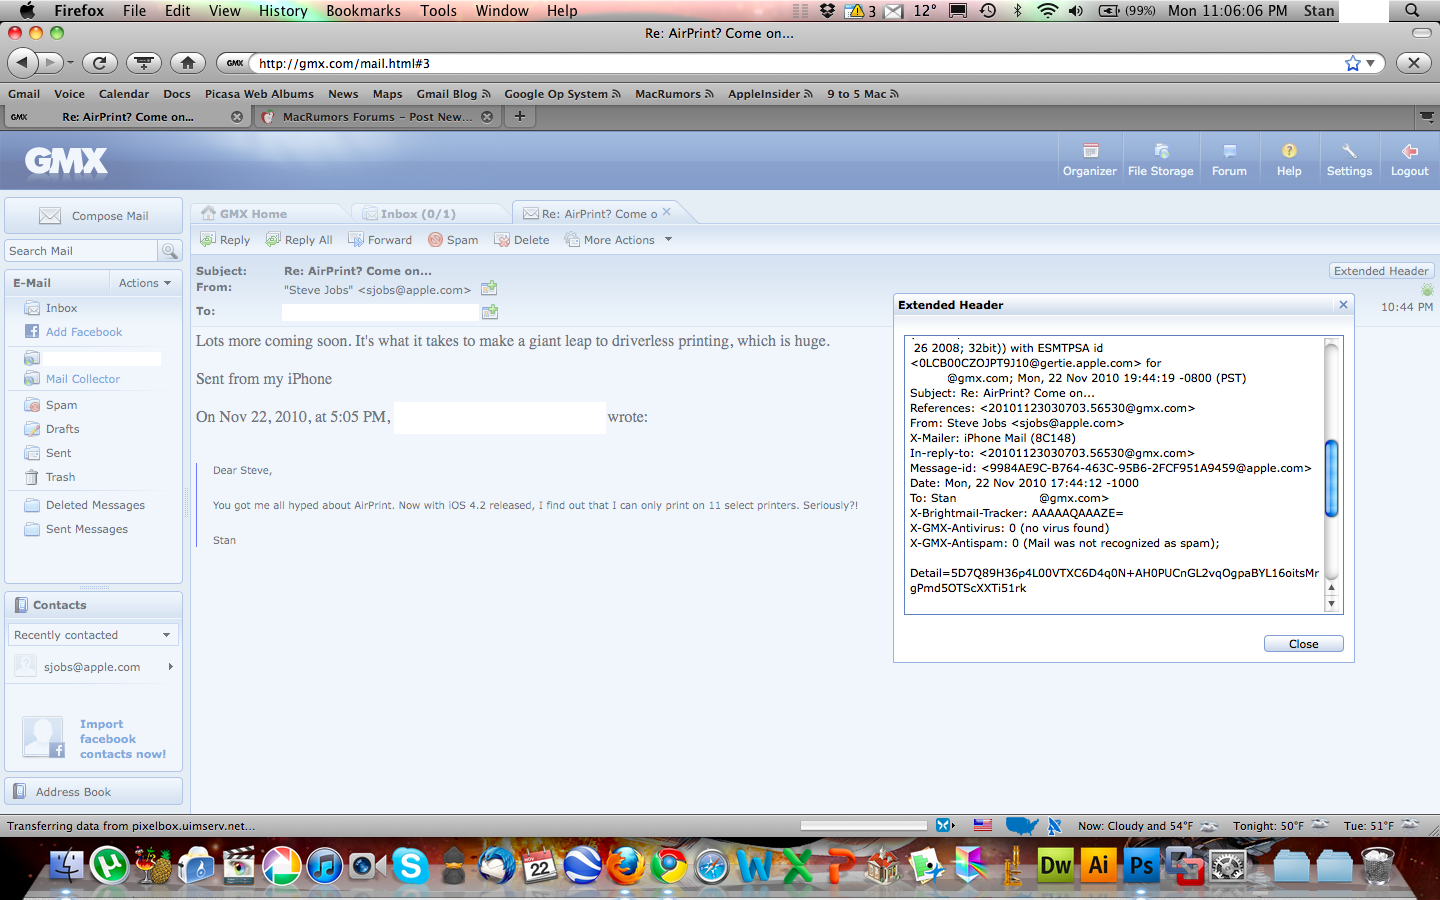The width and height of the screenshot is (1440, 900).
Task: Open a new browser tab
Action: 520,116
